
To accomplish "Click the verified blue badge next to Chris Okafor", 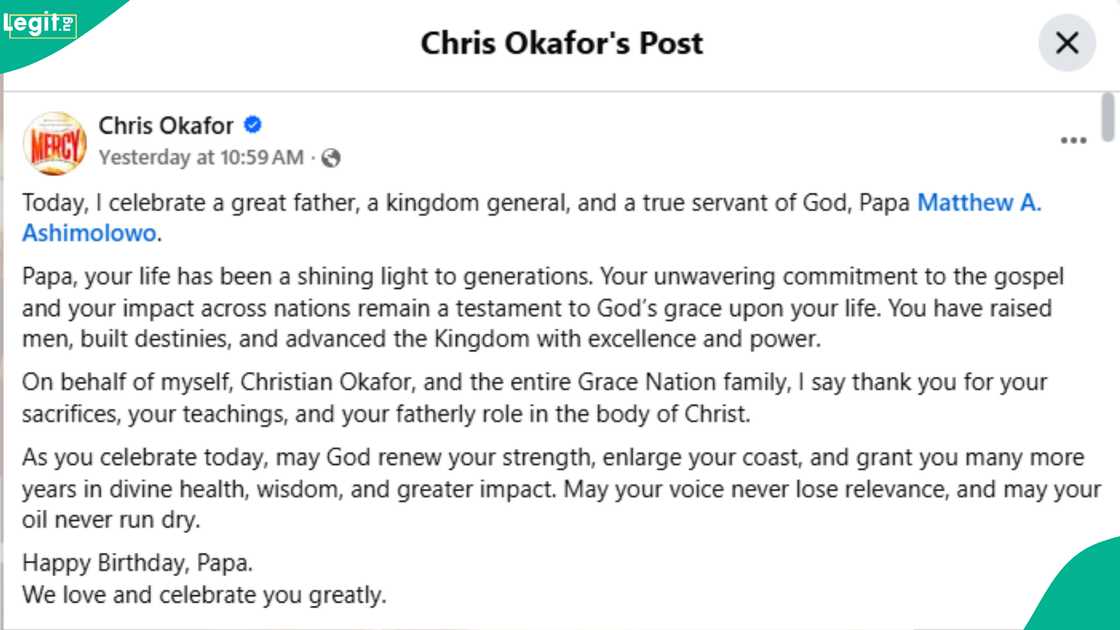I will (x=253, y=125).
